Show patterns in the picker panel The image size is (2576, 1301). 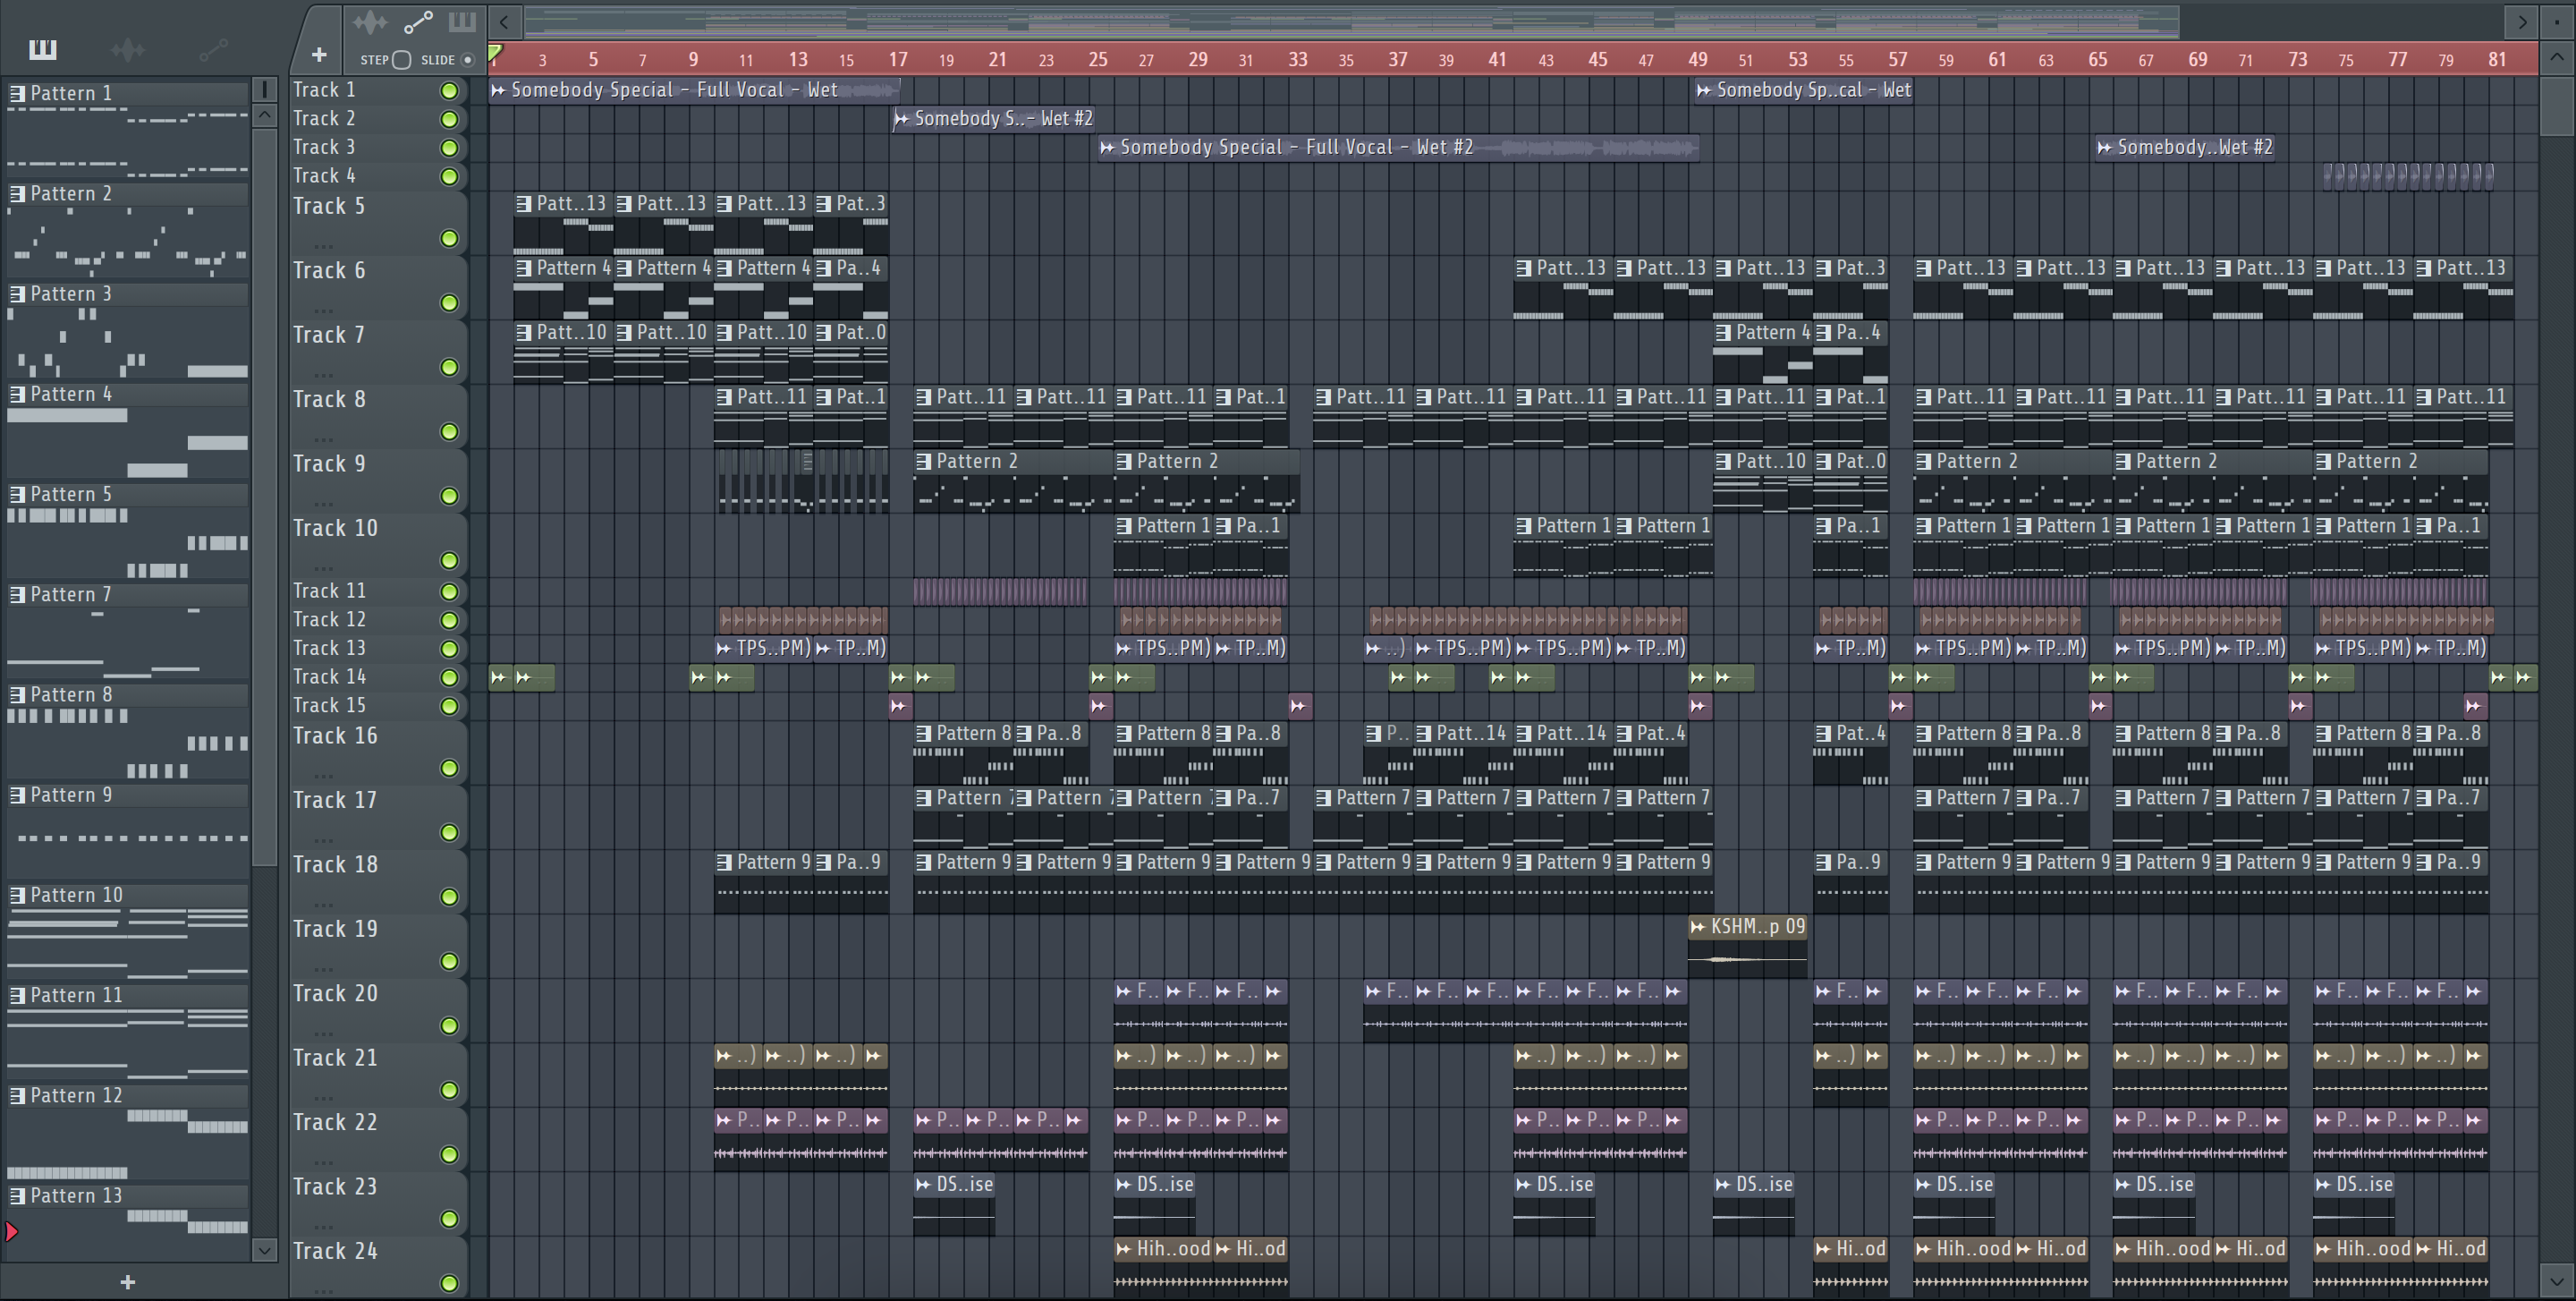click(43, 49)
